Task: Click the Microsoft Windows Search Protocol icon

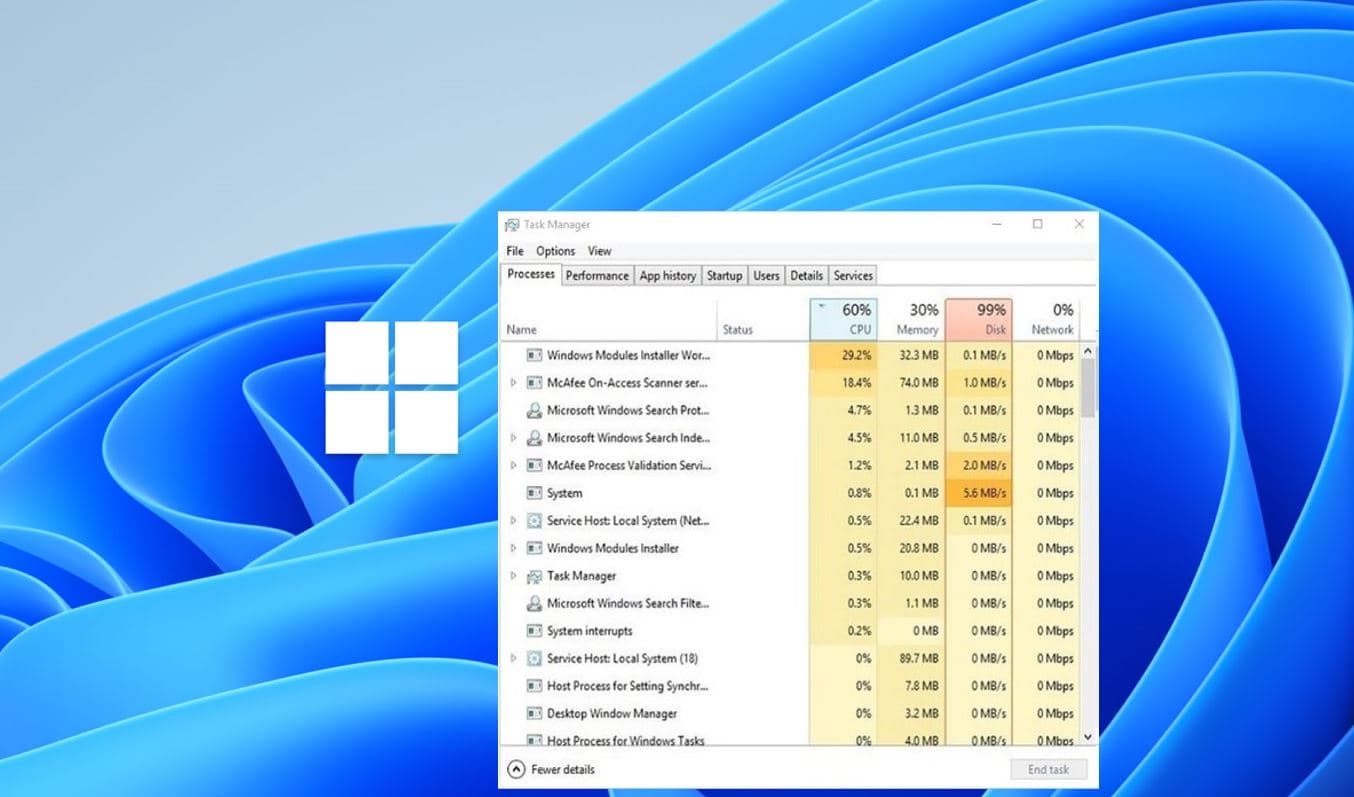Action: point(534,410)
